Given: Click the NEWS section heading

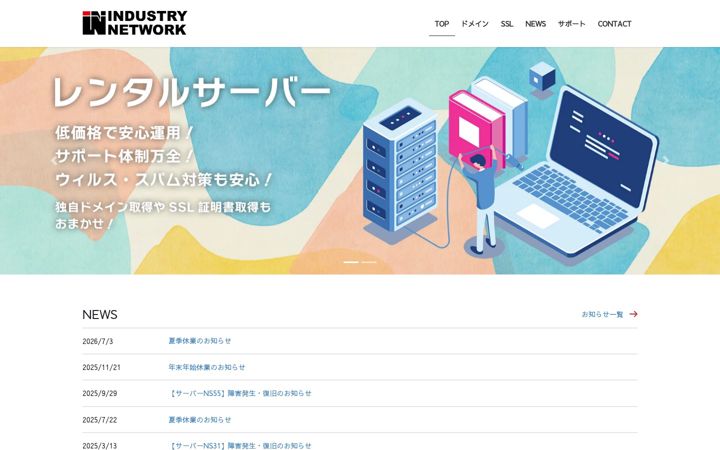Looking at the screenshot, I should click(x=100, y=315).
